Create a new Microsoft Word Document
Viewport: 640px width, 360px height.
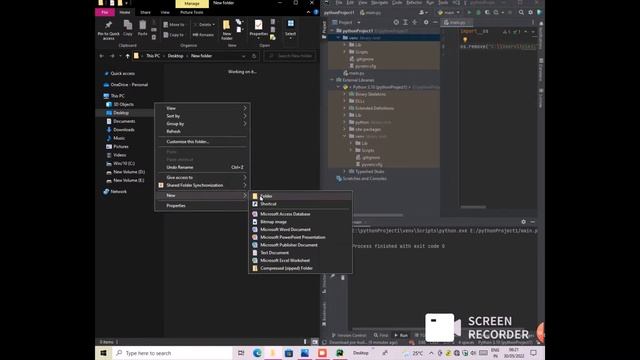(300, 229)
